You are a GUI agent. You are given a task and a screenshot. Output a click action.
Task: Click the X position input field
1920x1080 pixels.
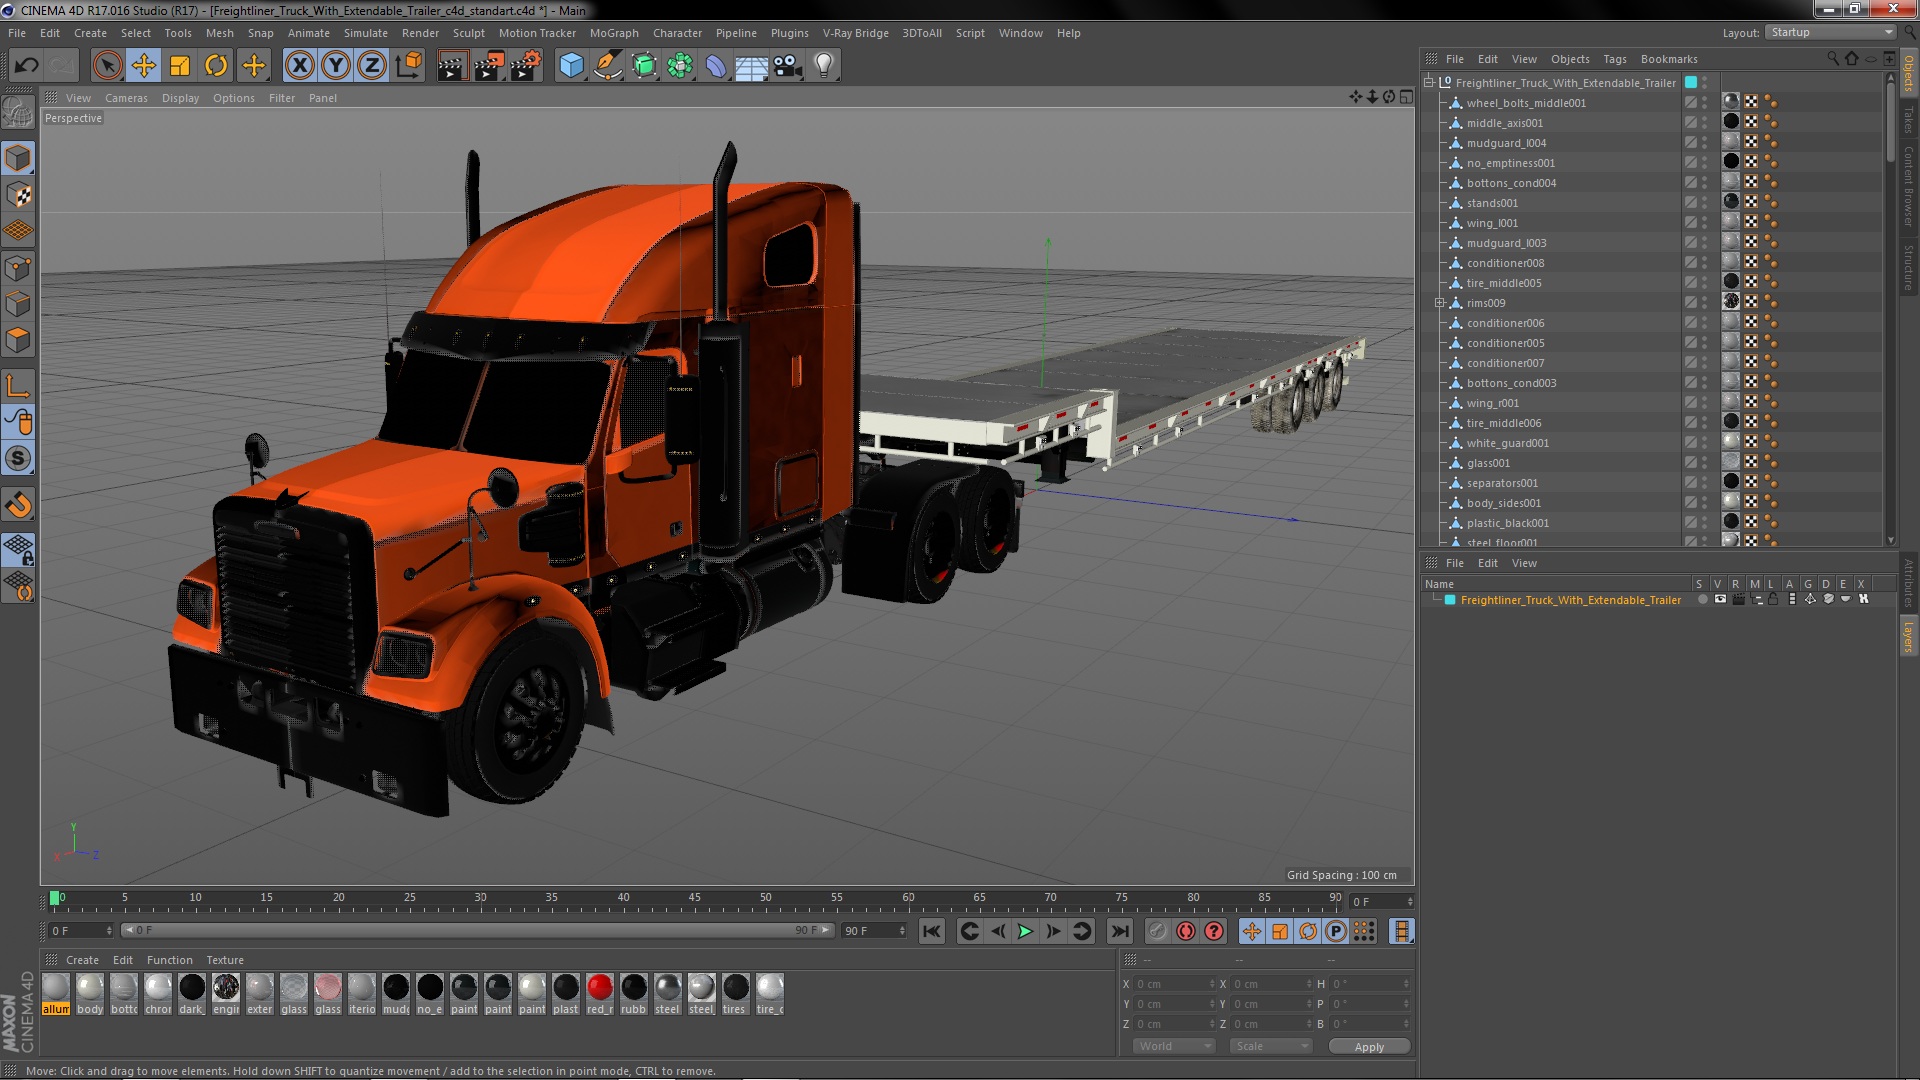click(1174, 984)
